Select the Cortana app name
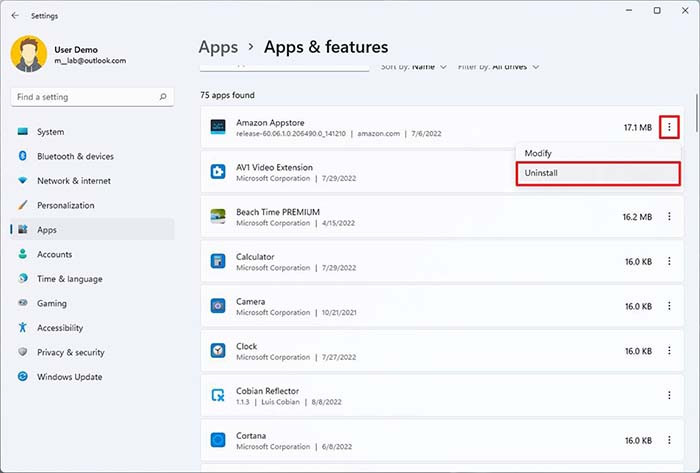This screenshot has height=473, width=700. [251, 435]
